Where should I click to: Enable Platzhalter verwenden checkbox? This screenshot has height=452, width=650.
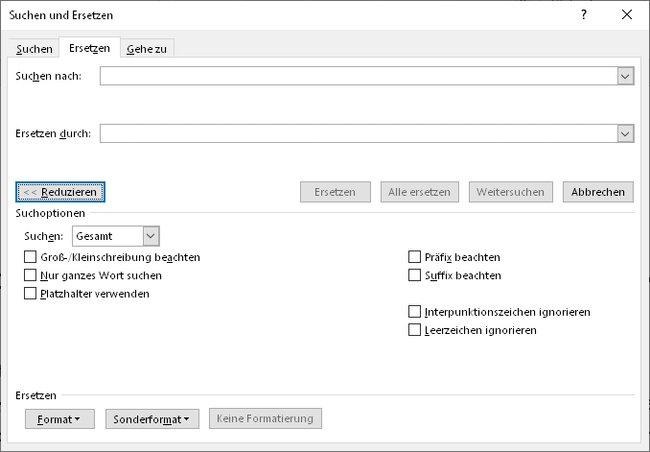tap(30, 294)
